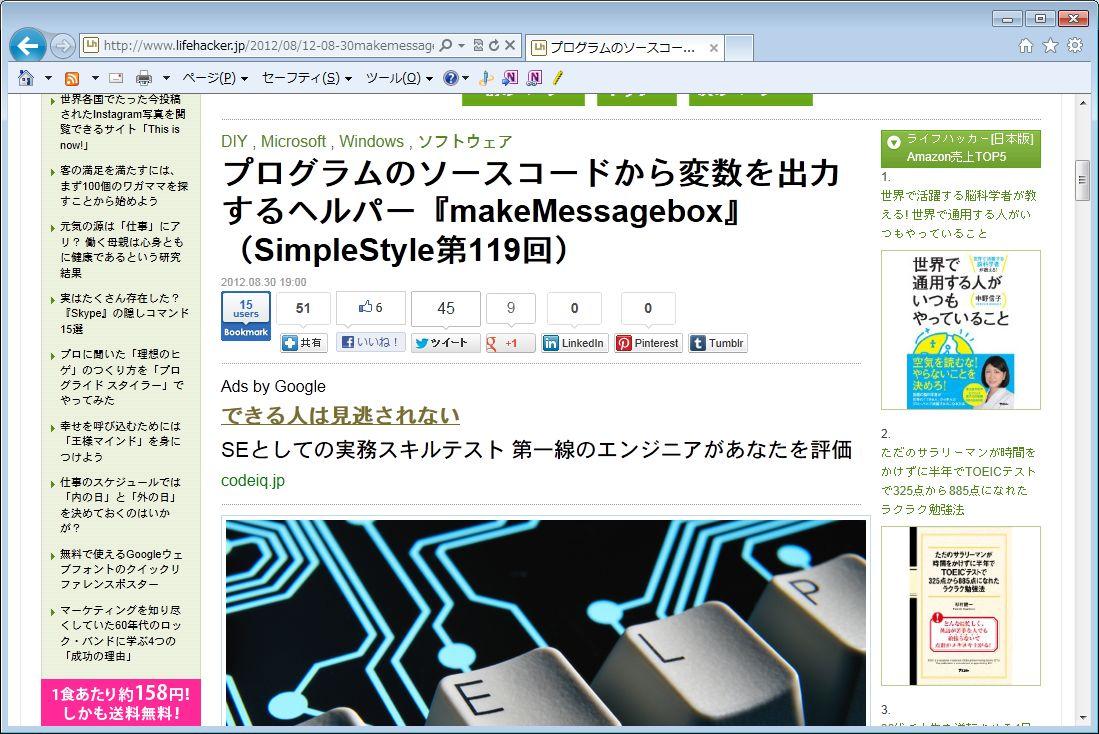This screenshot has width=1099, height=734.
Task: Open Favorites via the star icon
Action: (x=1050, y=45)
